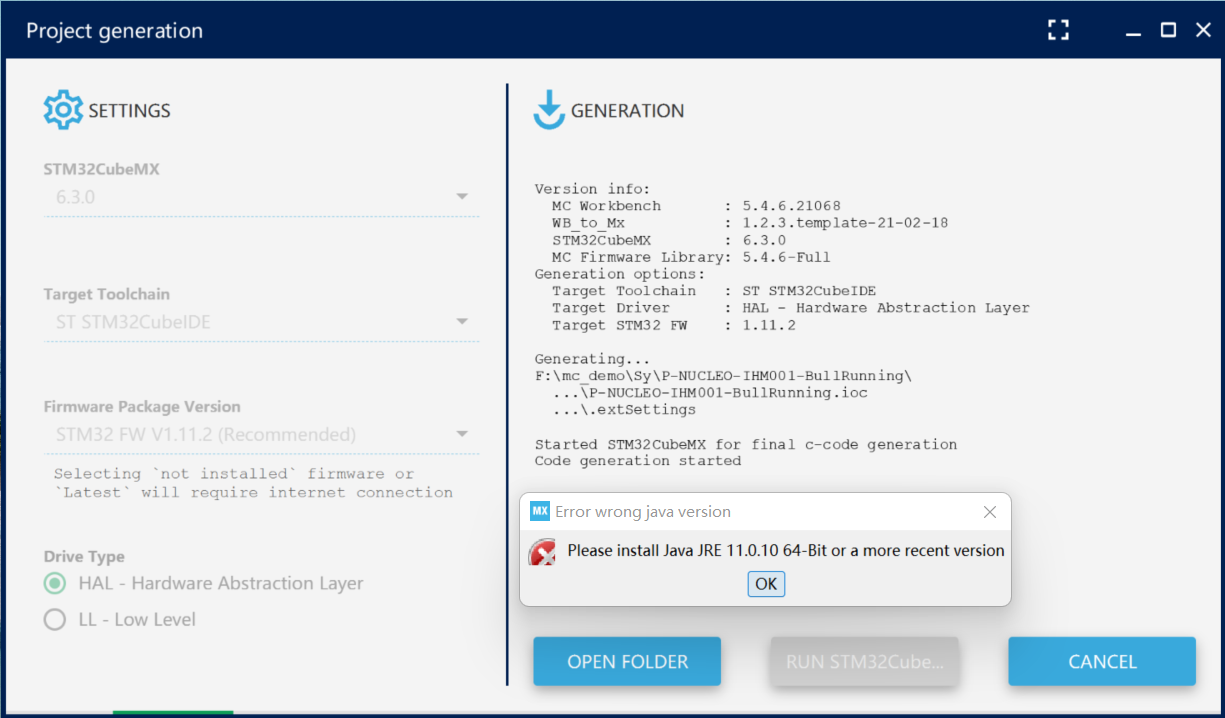Open the project output folder
The image size is (1225, 718).
627,661
